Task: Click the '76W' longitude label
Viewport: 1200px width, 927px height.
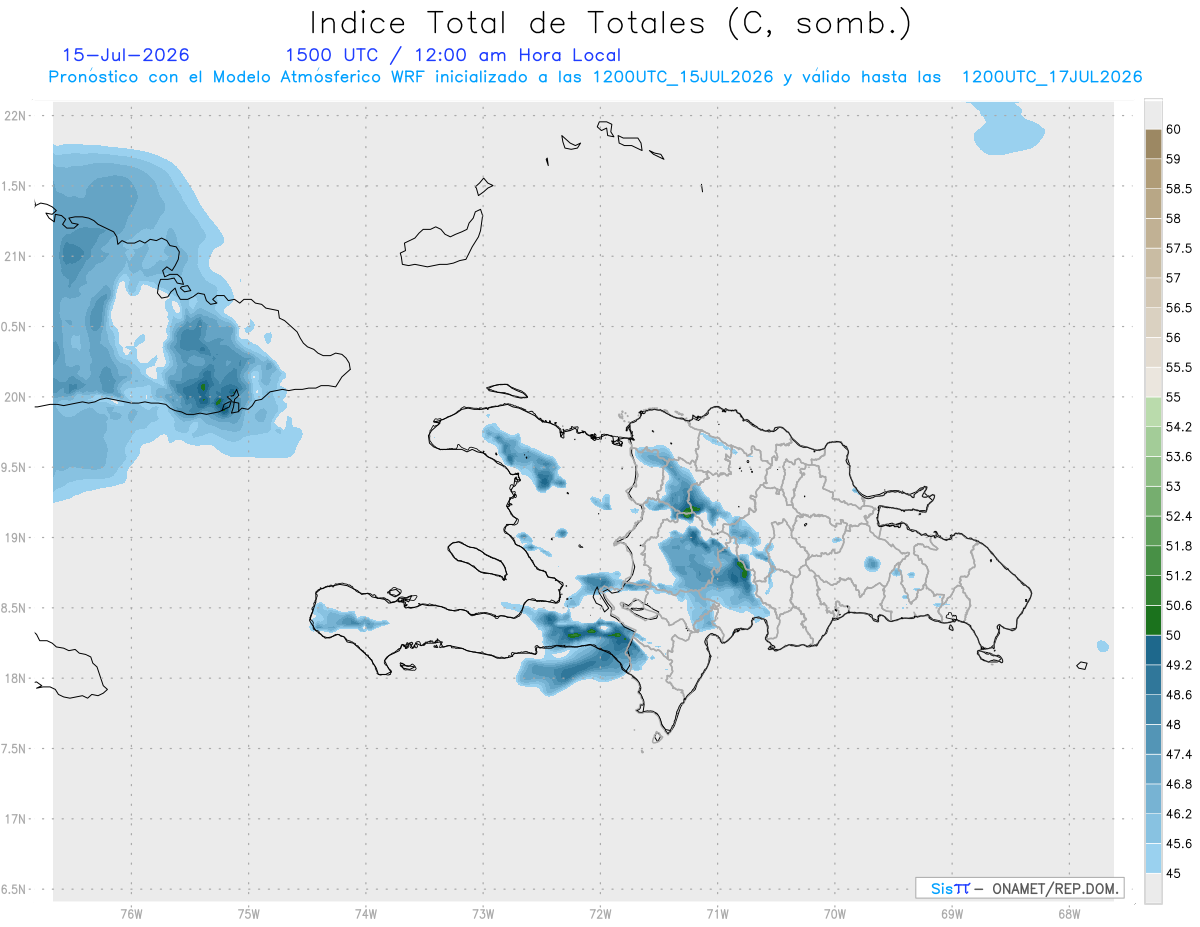Action: pyautogui.click(x=131, y=914)
